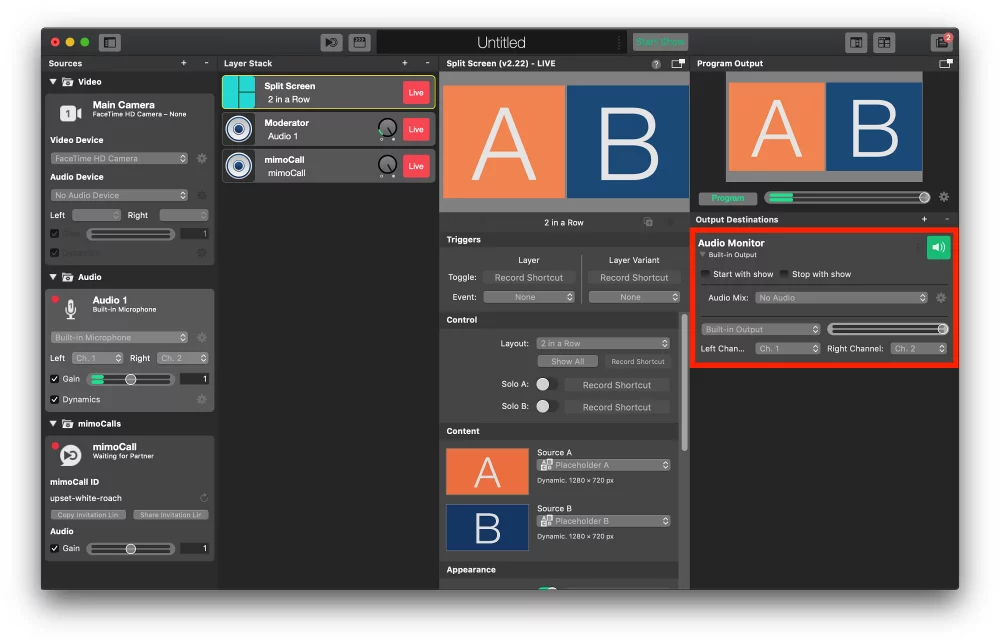Remove an output destination with minus icon
The image size is (1000, 644).
(946, 219)
